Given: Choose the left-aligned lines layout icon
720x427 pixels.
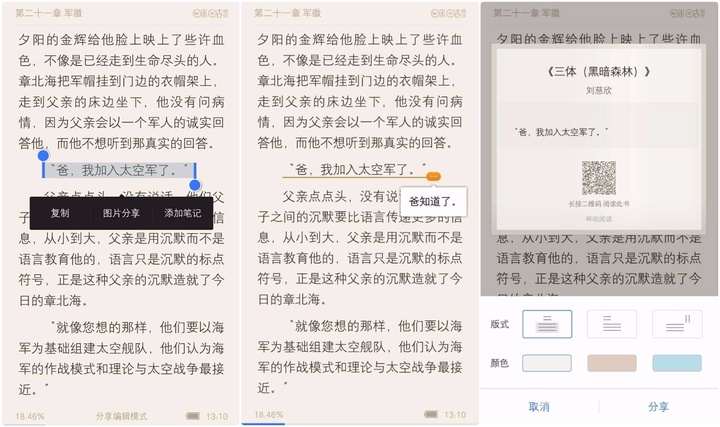Looking at the screenshot, I should (x=612, y=324).
